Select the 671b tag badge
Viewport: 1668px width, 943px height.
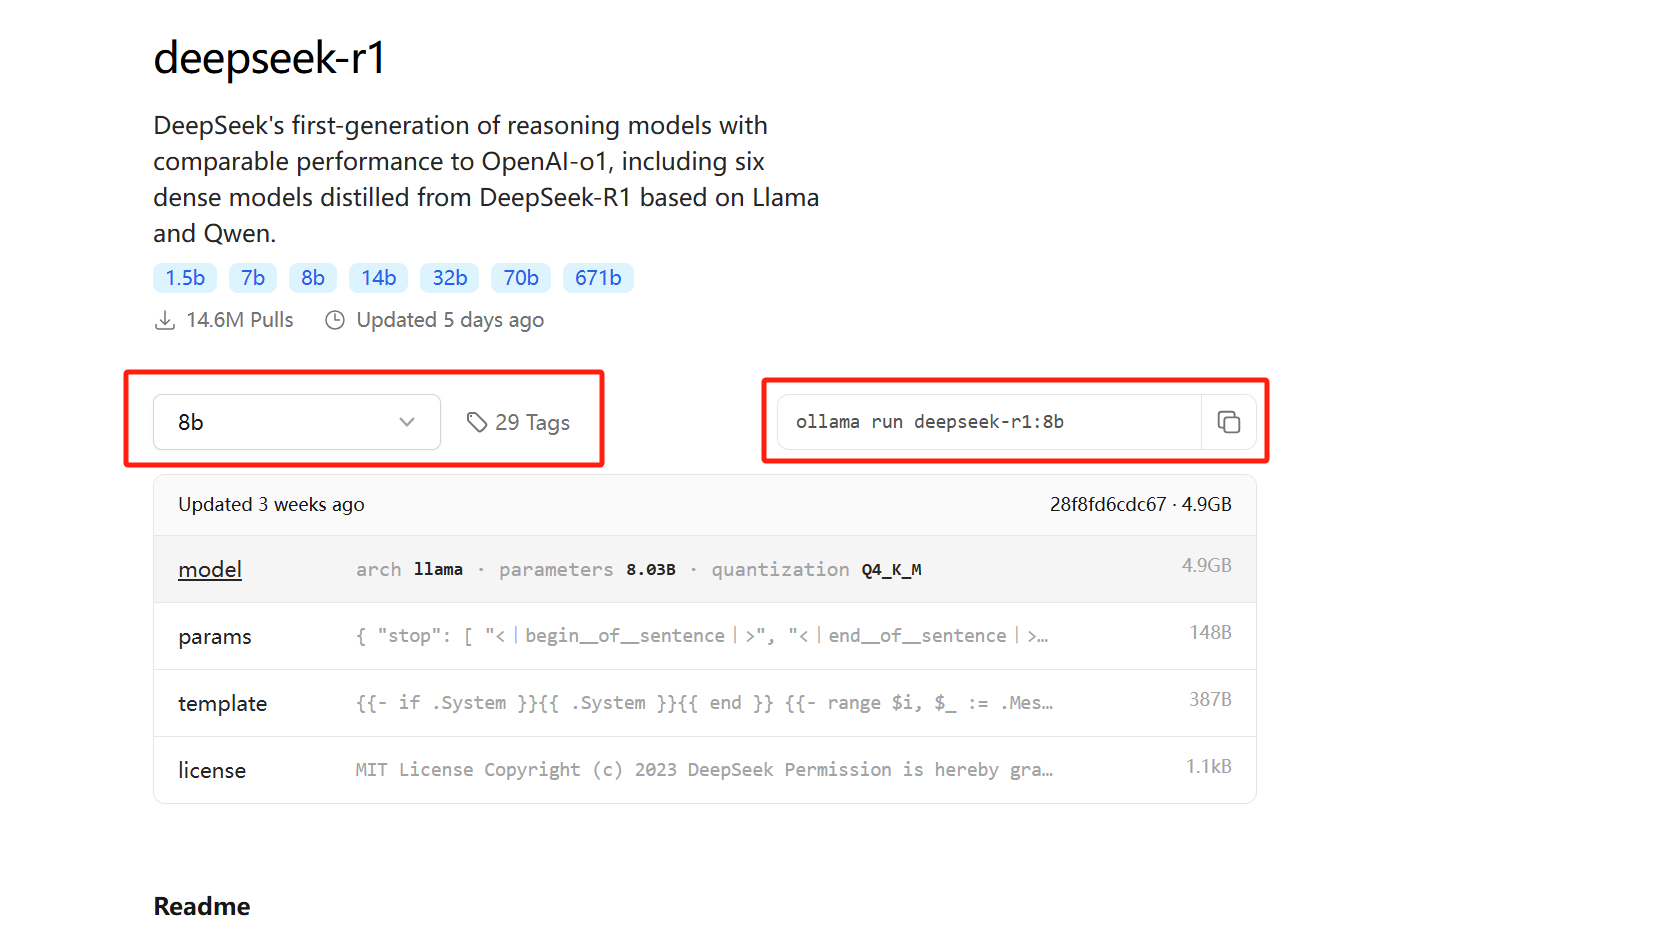coord(598,278)
